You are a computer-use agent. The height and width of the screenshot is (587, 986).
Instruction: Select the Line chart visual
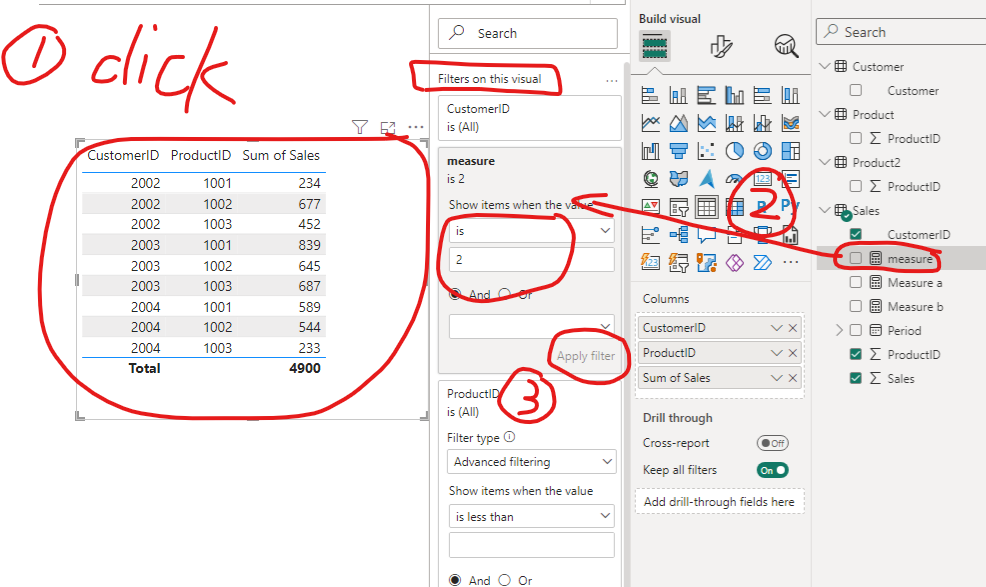click(x=650, y=123)
